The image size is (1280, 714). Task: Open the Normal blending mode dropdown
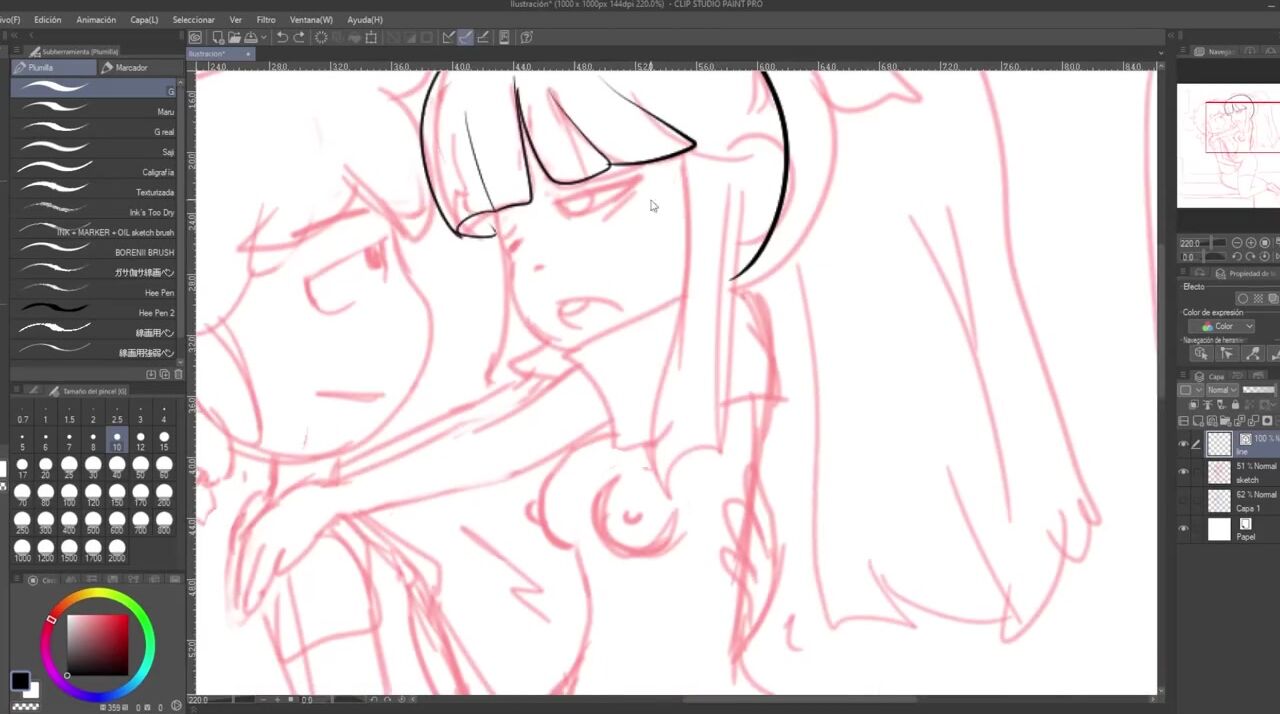point(1222,390)
